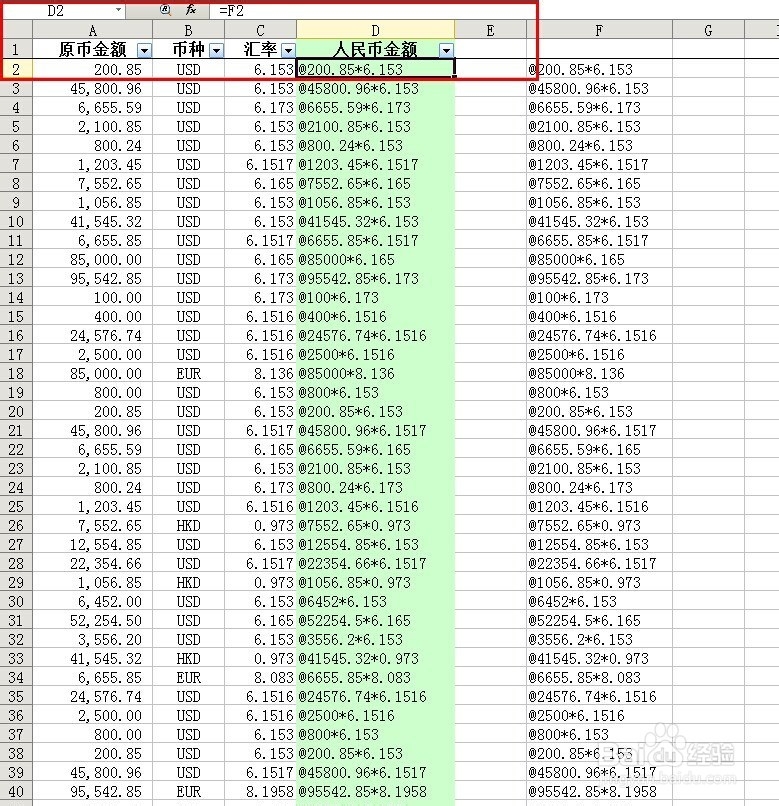Click amount 1,203.45 in row 7
This screenshot has height=806, width=779.
(93, 164)
